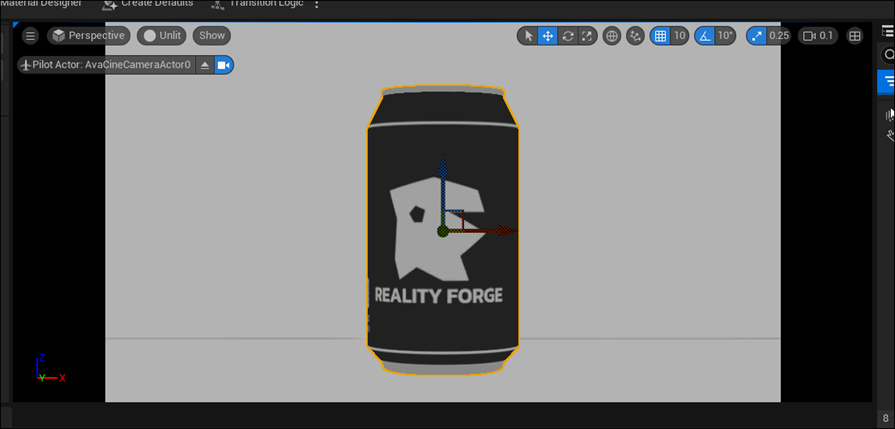Toggle the camera view for the piloted actor
This screenshot has height=429, width=895.
(x=223, y=65)
